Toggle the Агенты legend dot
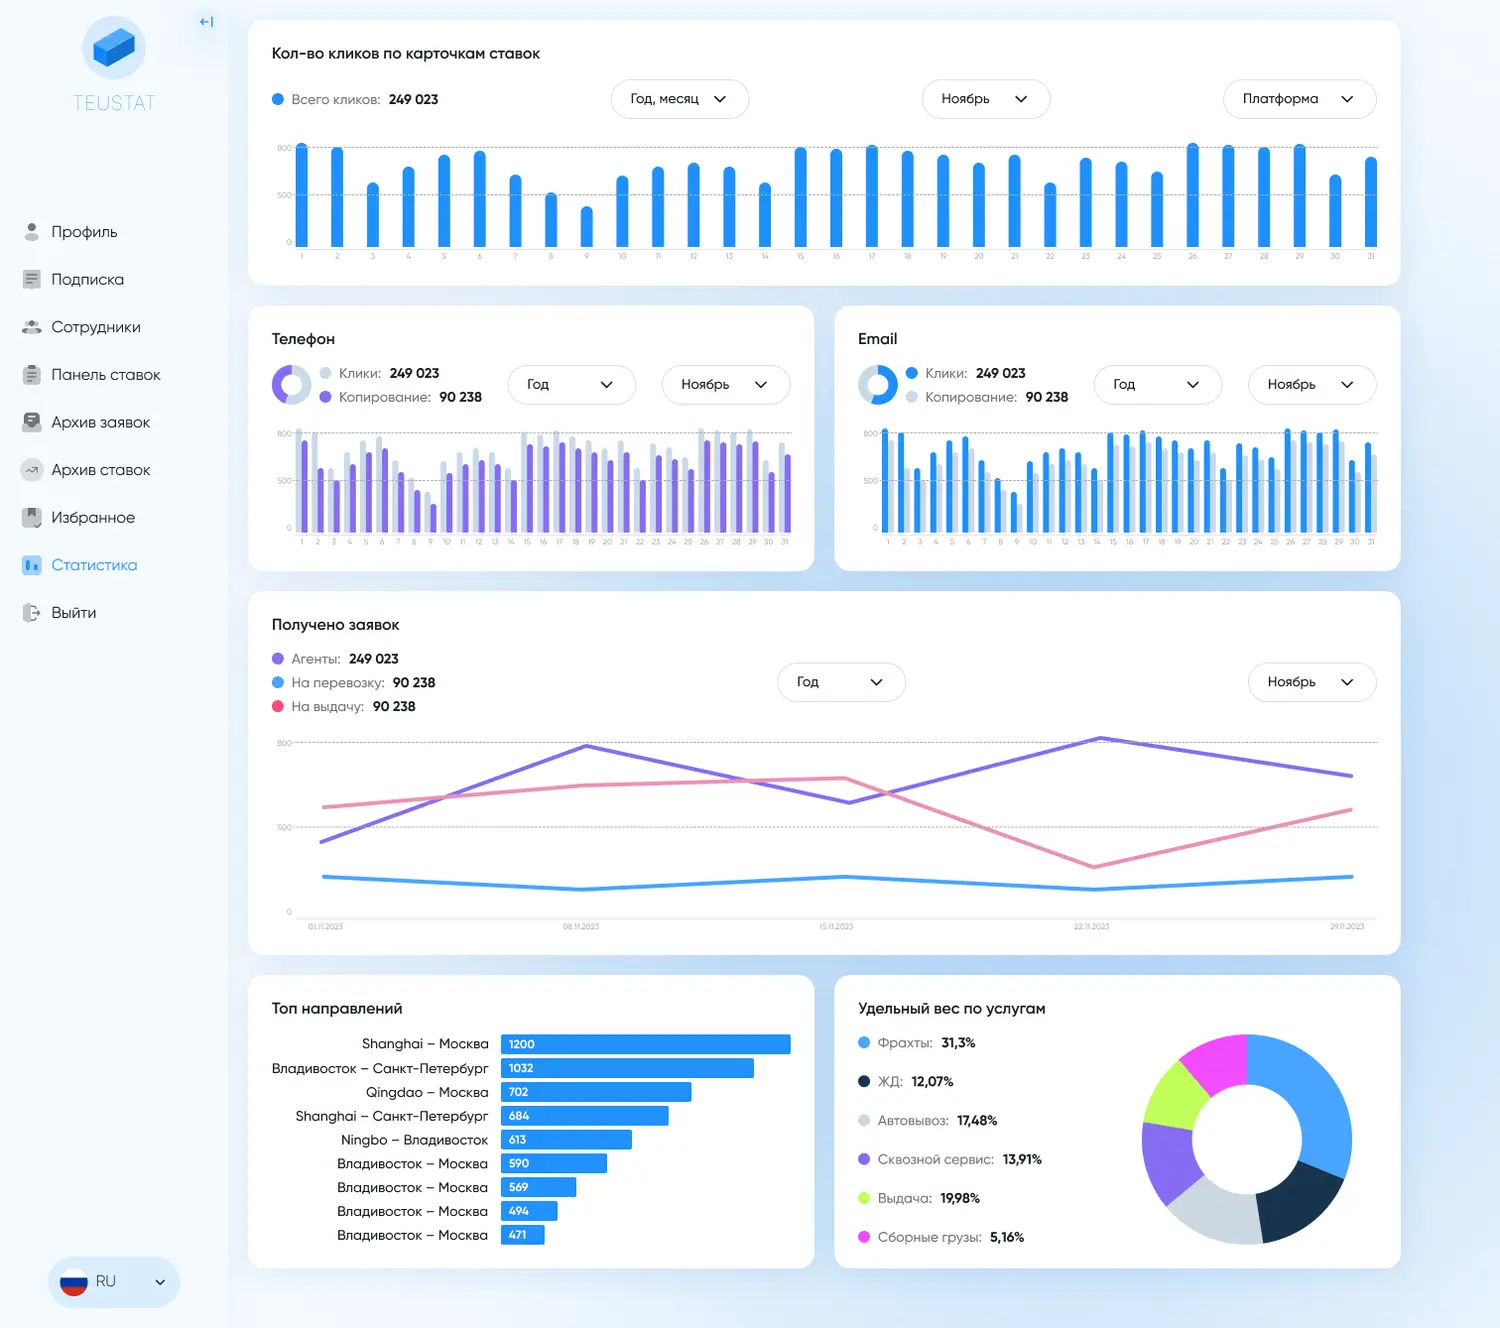This screenshot has height=1328, width=1500. [278, 659]
